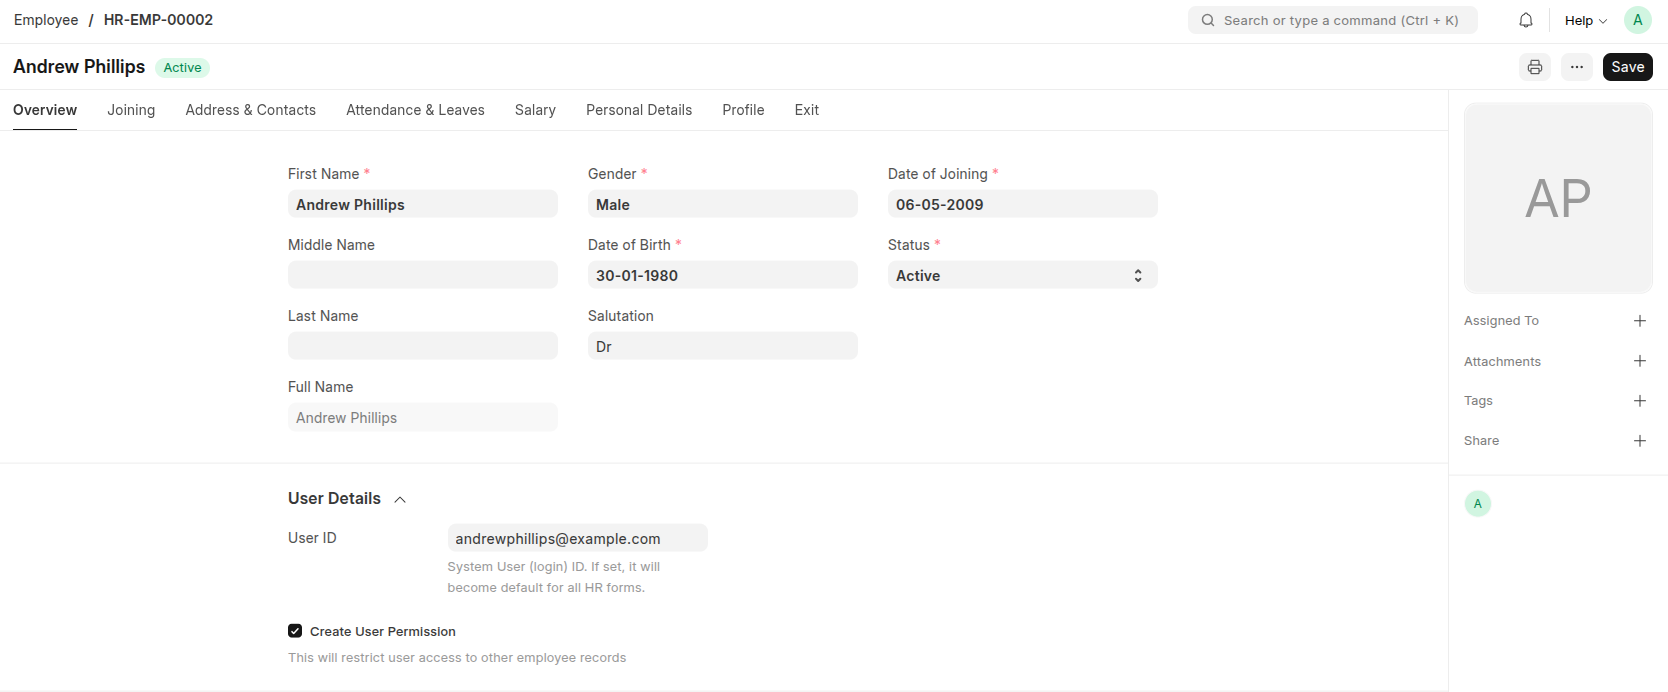Viewport: 1668px width, 692px height.
Task: Open the Exit tab
Action: [807, 110]
